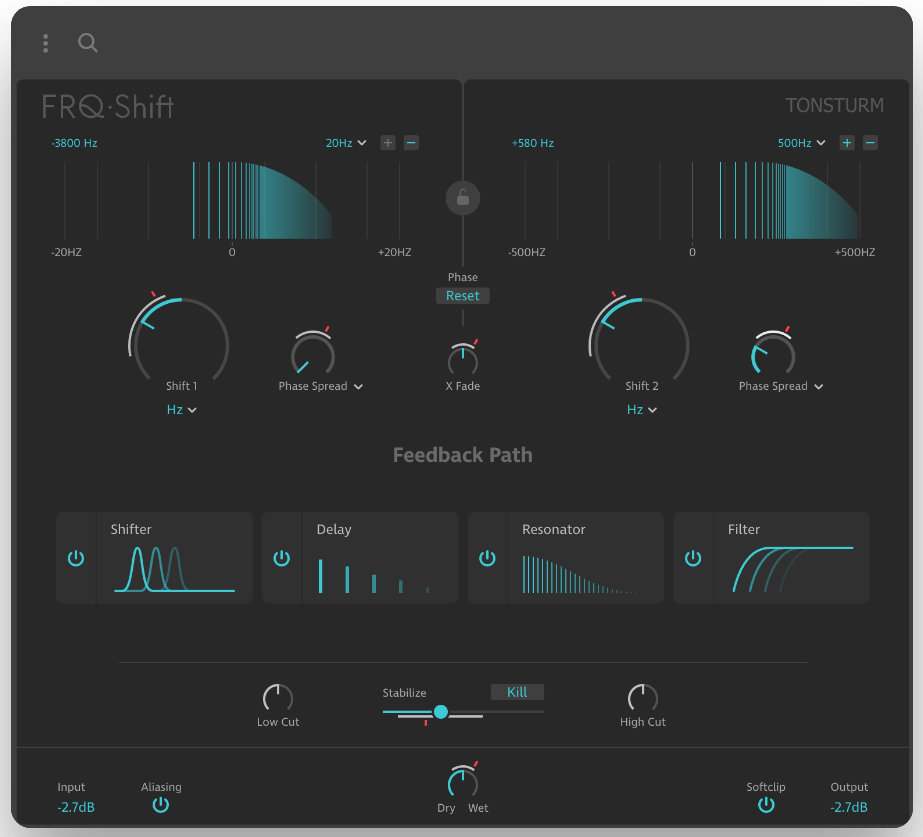This screenshot has height=837, width=923.
Task: Click the Stabilize slider handle
Action: pyautogui.click(x=440, y=712)
